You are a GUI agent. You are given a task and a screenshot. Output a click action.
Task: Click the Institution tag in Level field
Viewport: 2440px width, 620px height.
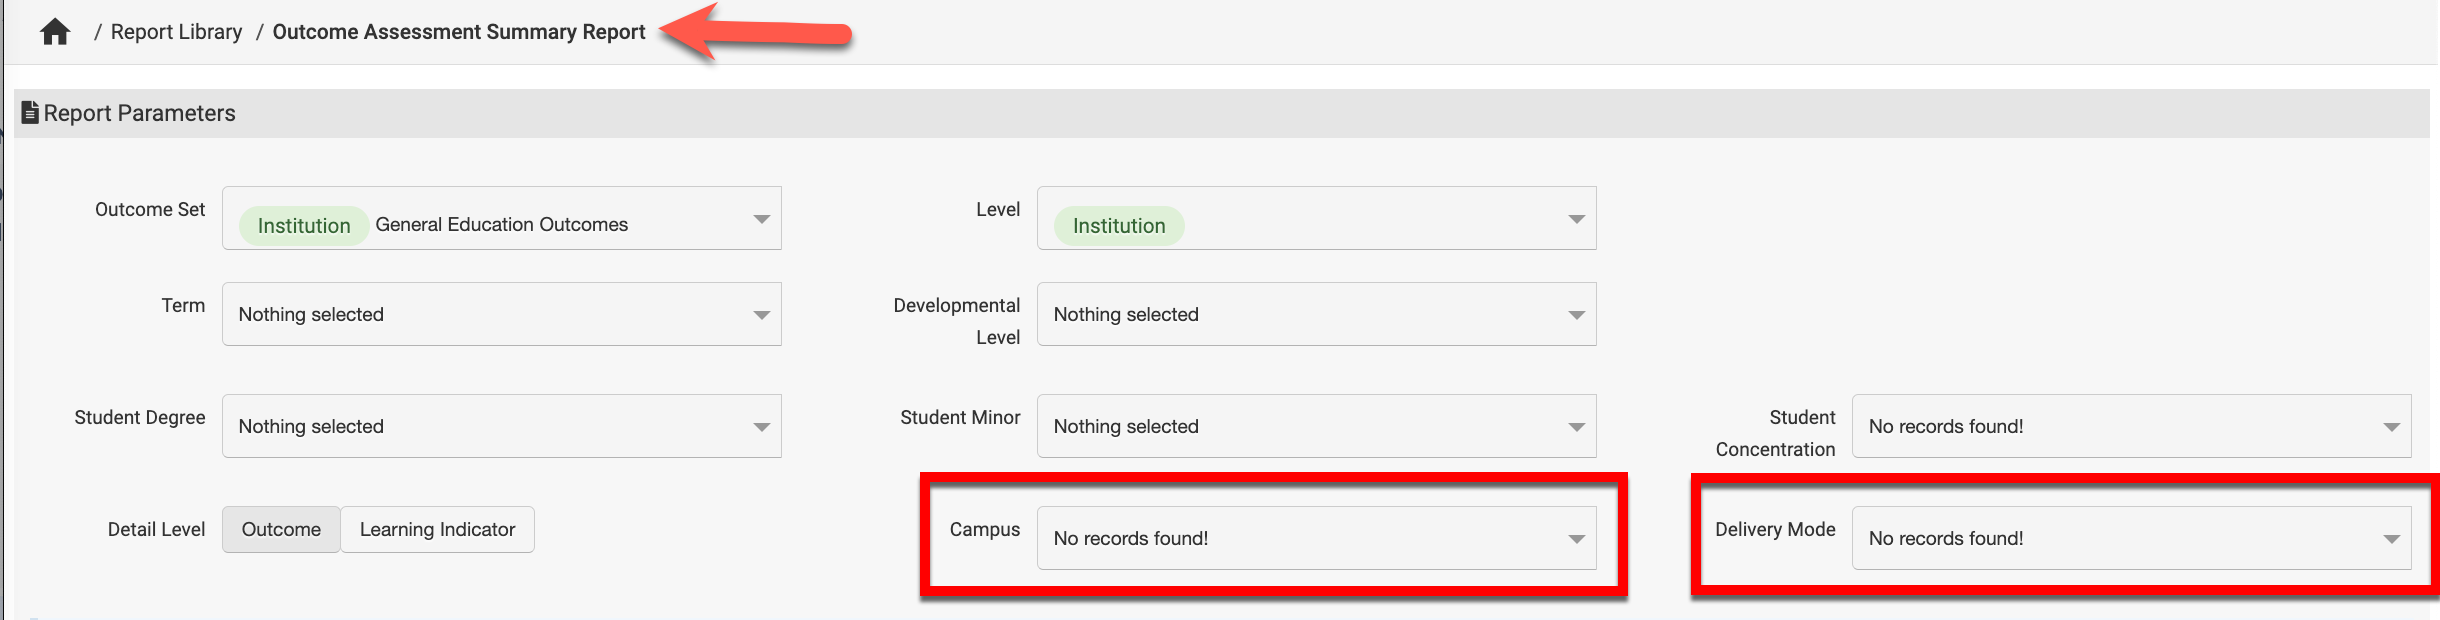tap(1119, 226)
